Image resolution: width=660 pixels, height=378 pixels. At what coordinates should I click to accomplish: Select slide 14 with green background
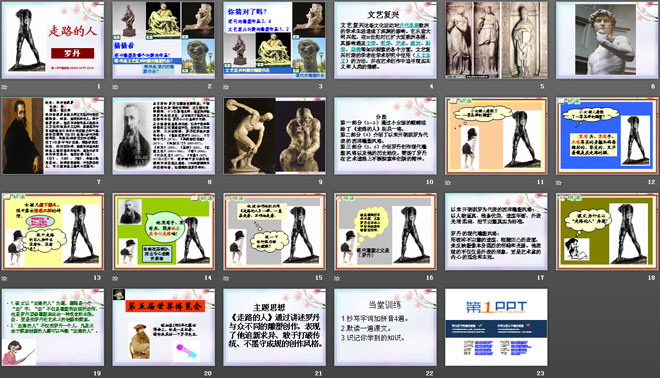point(164,232)
